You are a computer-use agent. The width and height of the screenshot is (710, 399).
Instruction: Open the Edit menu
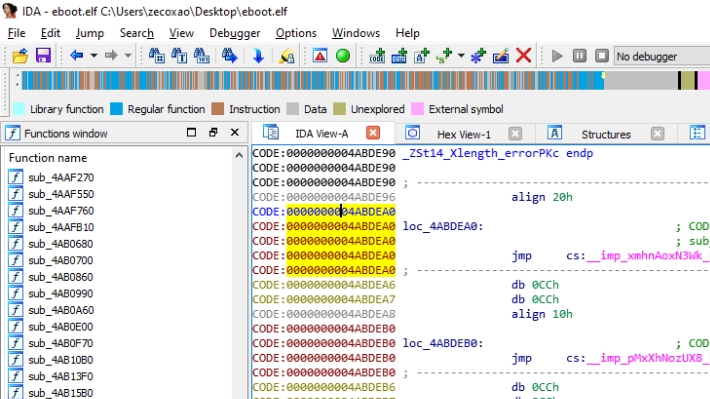coord(50,33)
